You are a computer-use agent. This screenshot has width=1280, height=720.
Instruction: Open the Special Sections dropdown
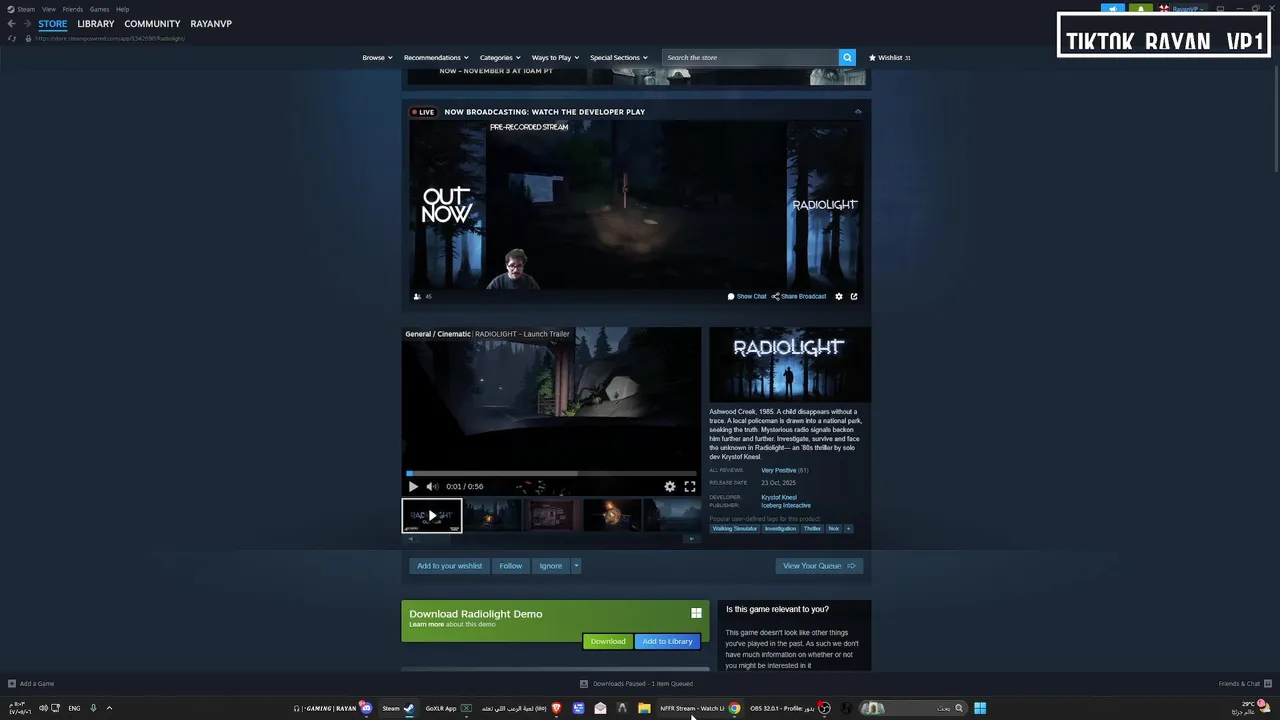click(618, 57)
